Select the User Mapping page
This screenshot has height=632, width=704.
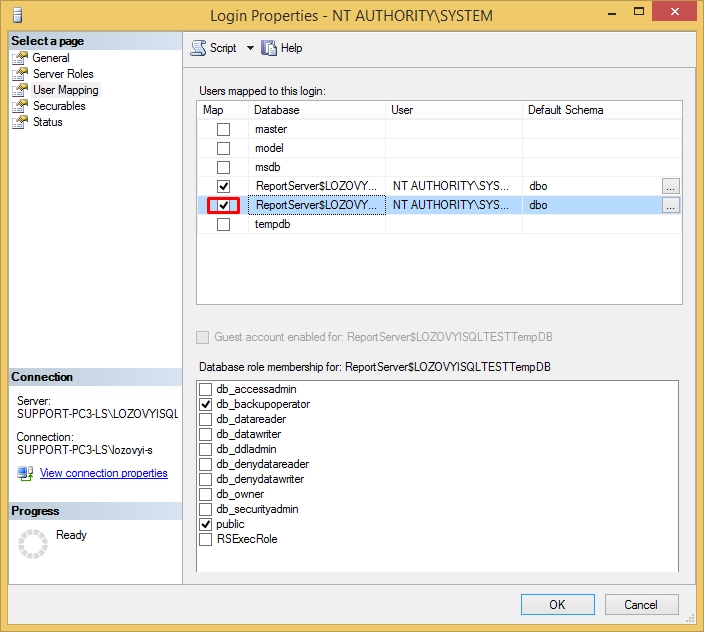[66, 90]
